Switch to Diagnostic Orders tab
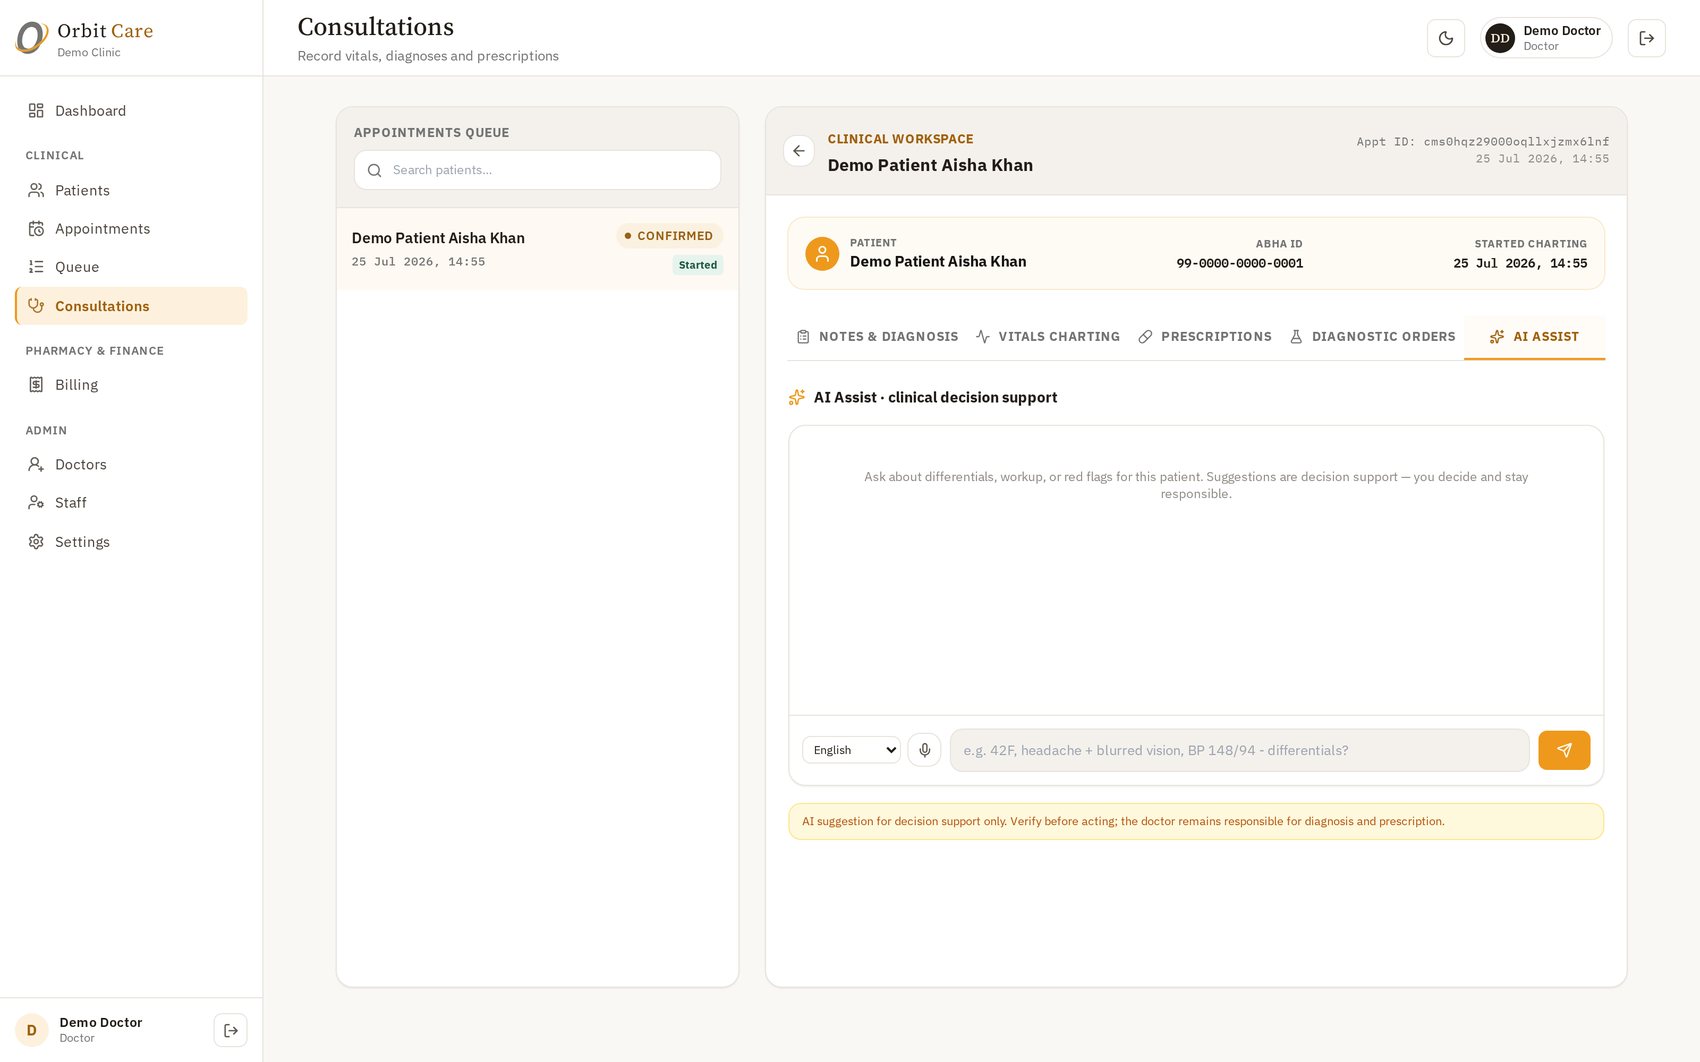Image resolution: width=1700 pixels, height=1062 pixels. pos(1372,337)
